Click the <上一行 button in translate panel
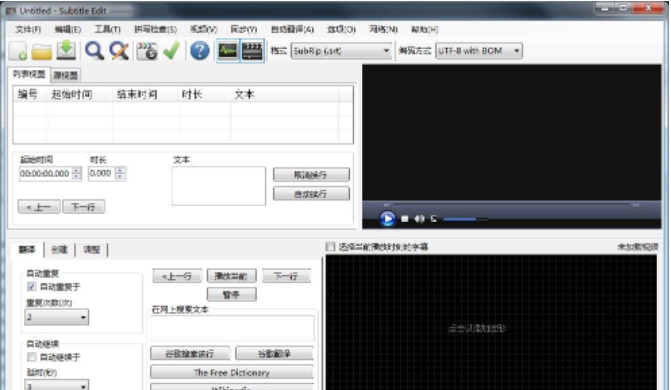Viewport: 671px width, 390px height. 177,276
